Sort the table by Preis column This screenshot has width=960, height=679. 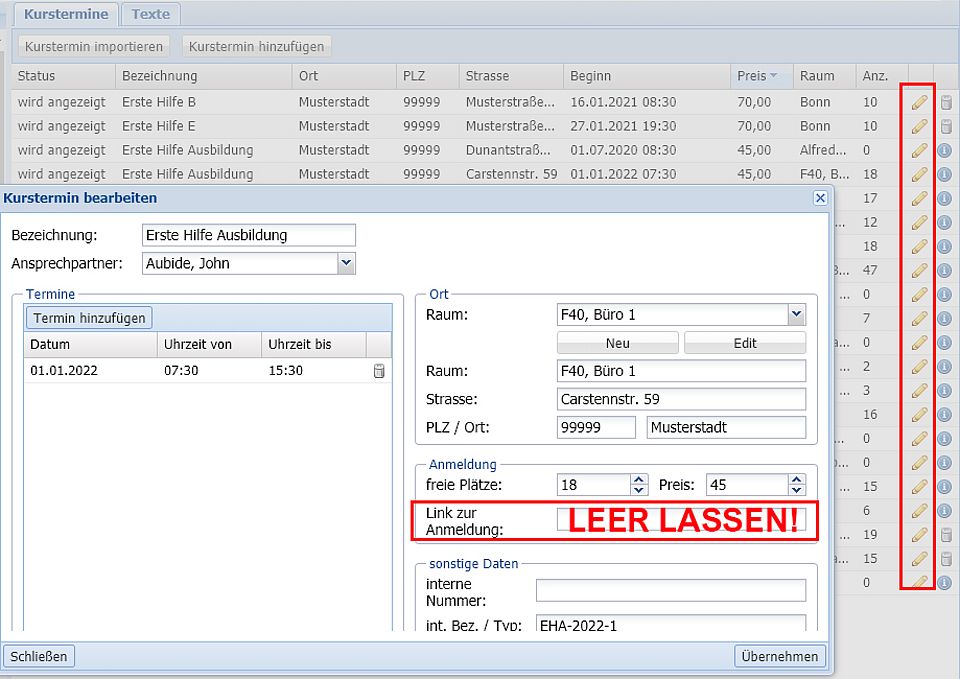click(757, 76)
